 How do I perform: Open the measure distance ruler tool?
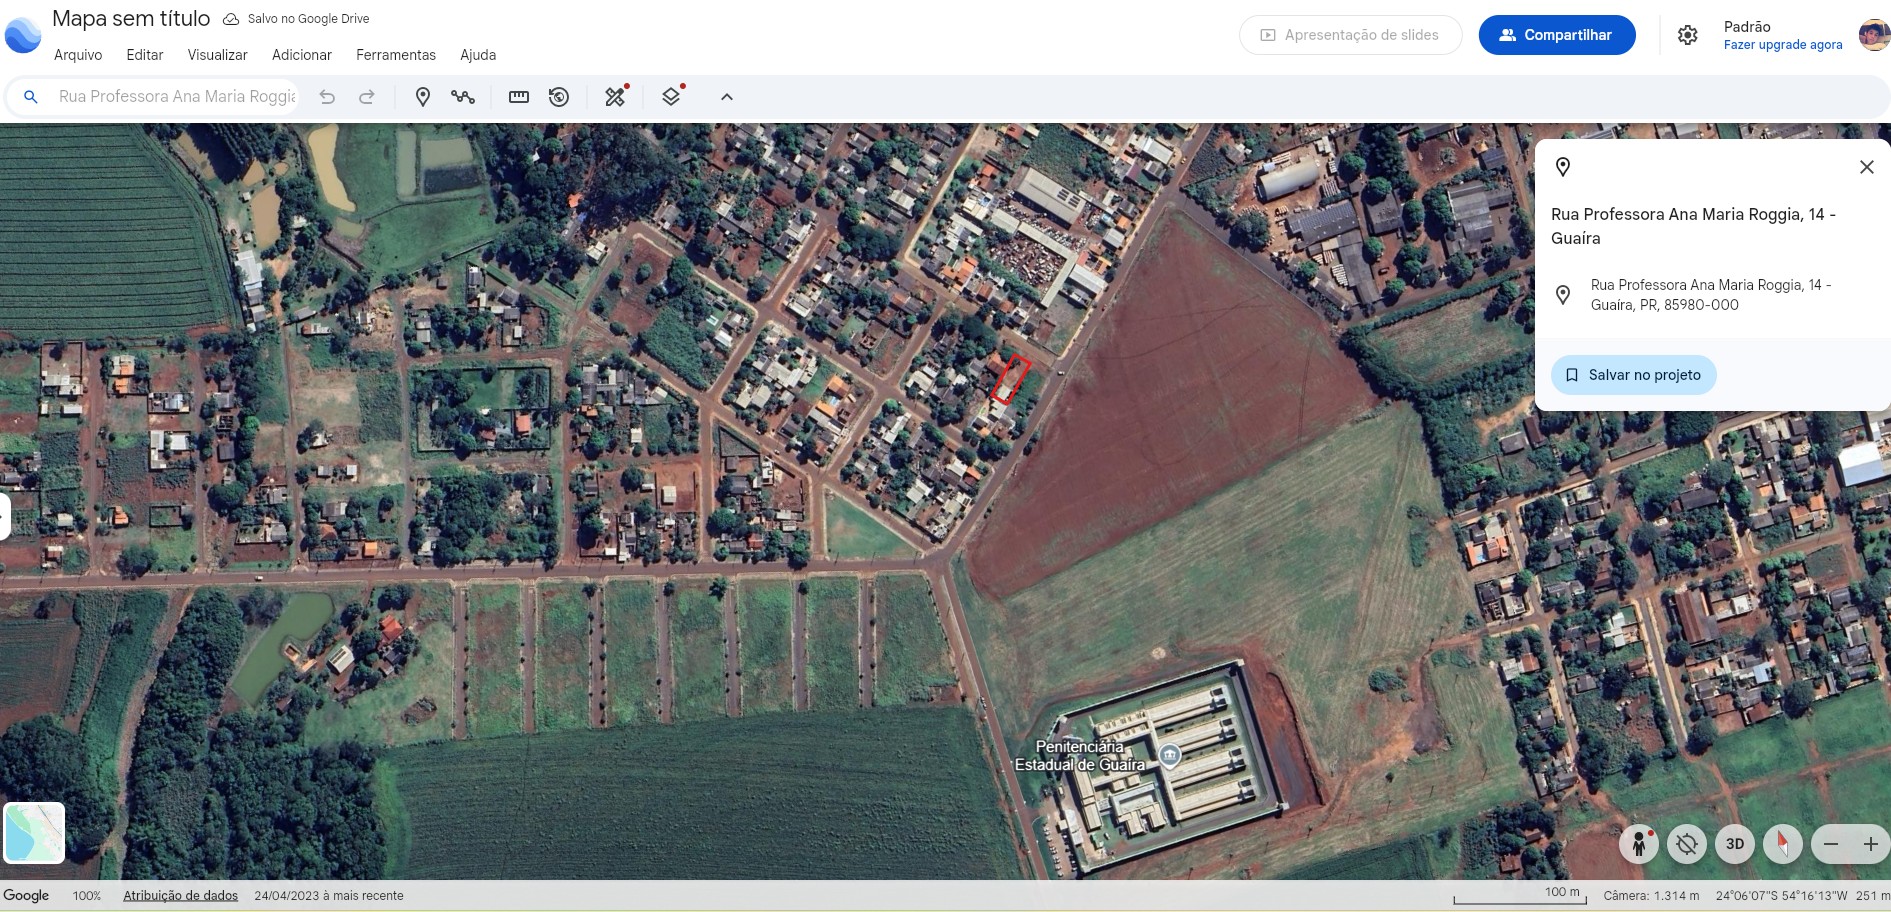(518, 97)
